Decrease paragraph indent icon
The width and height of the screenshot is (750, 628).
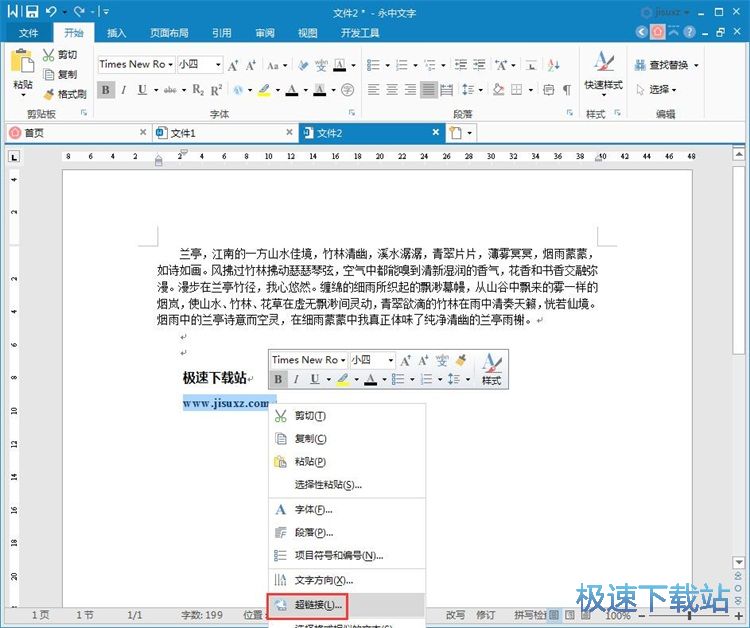tap(461, 65)
